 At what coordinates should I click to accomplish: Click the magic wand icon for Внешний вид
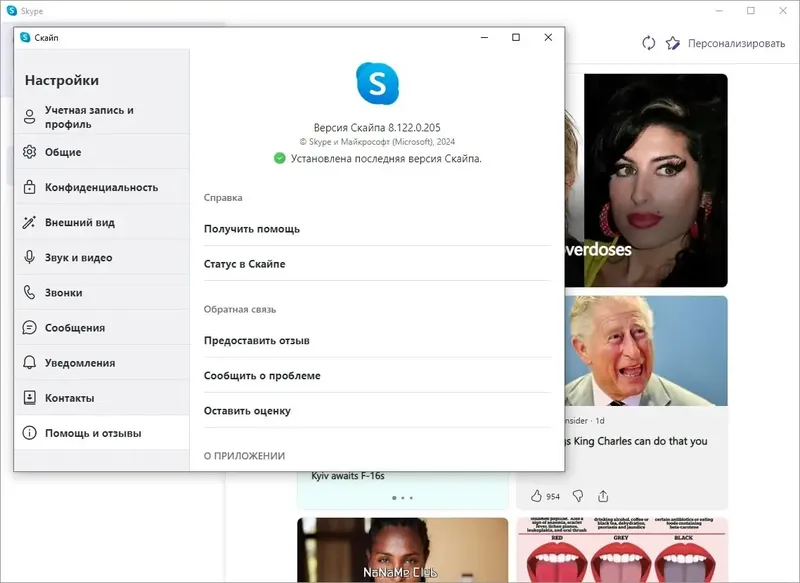pos(29,222)
